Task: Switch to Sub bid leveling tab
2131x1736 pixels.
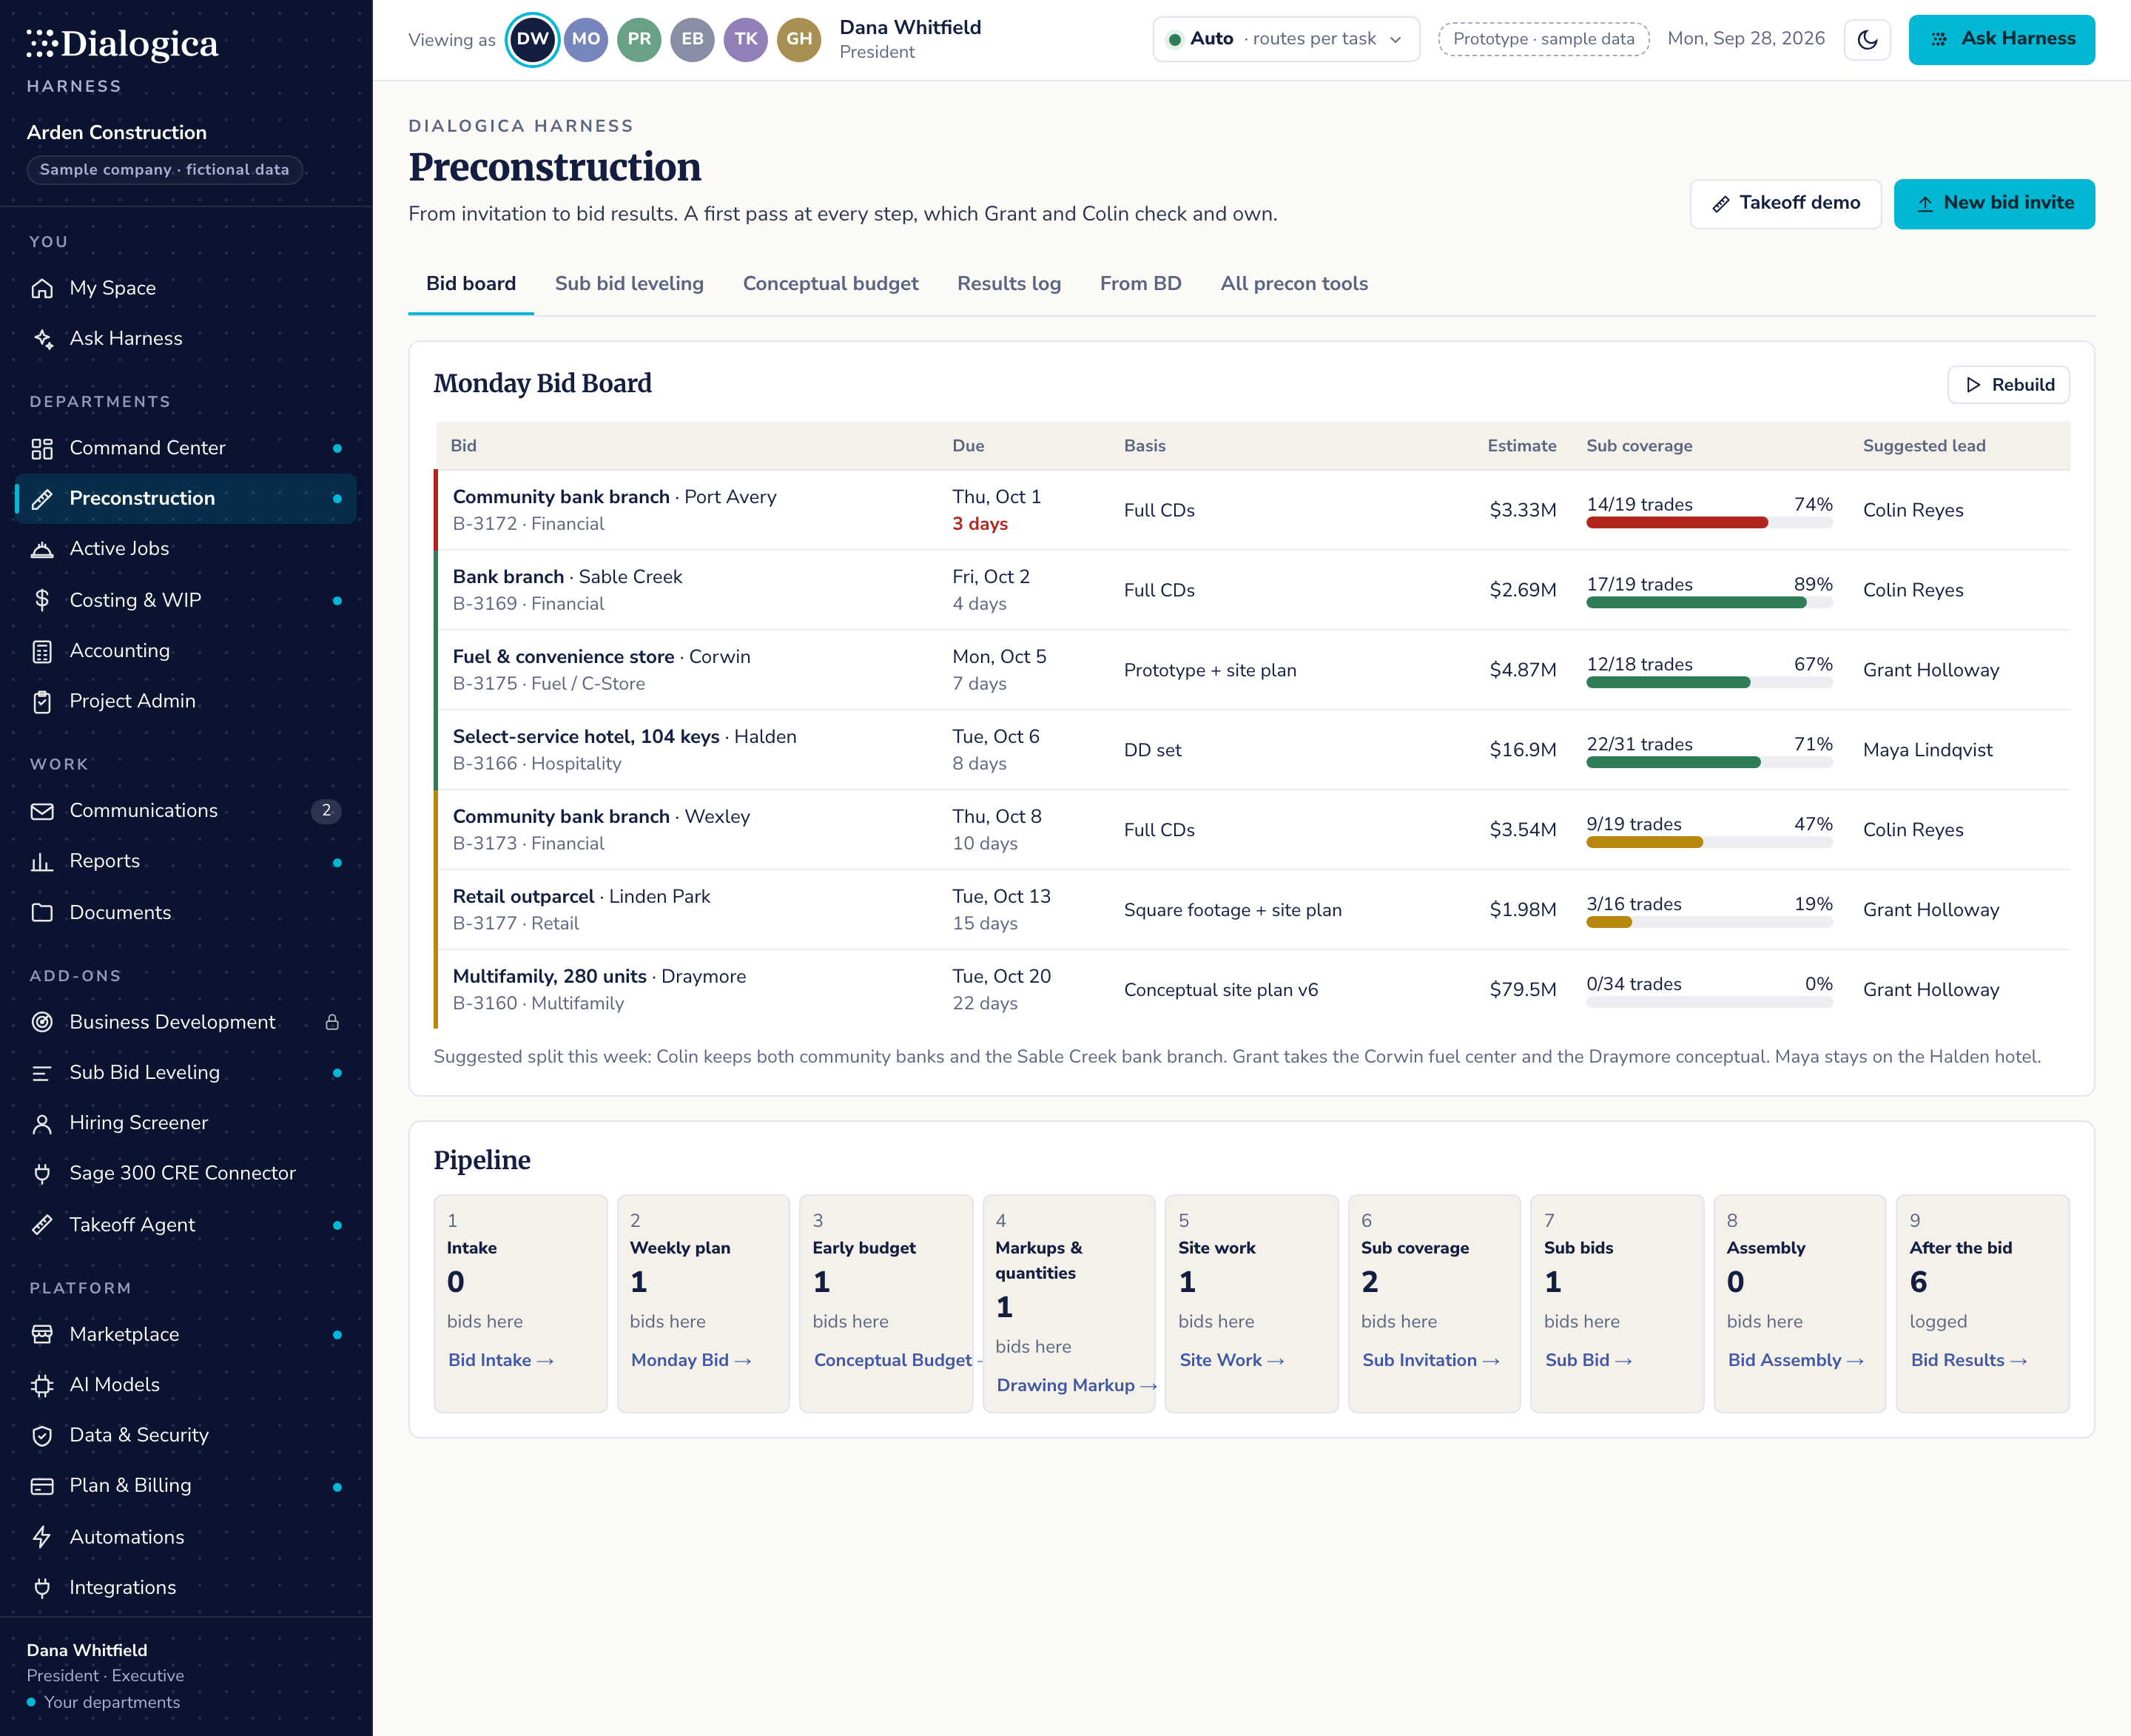Action: 629,284
